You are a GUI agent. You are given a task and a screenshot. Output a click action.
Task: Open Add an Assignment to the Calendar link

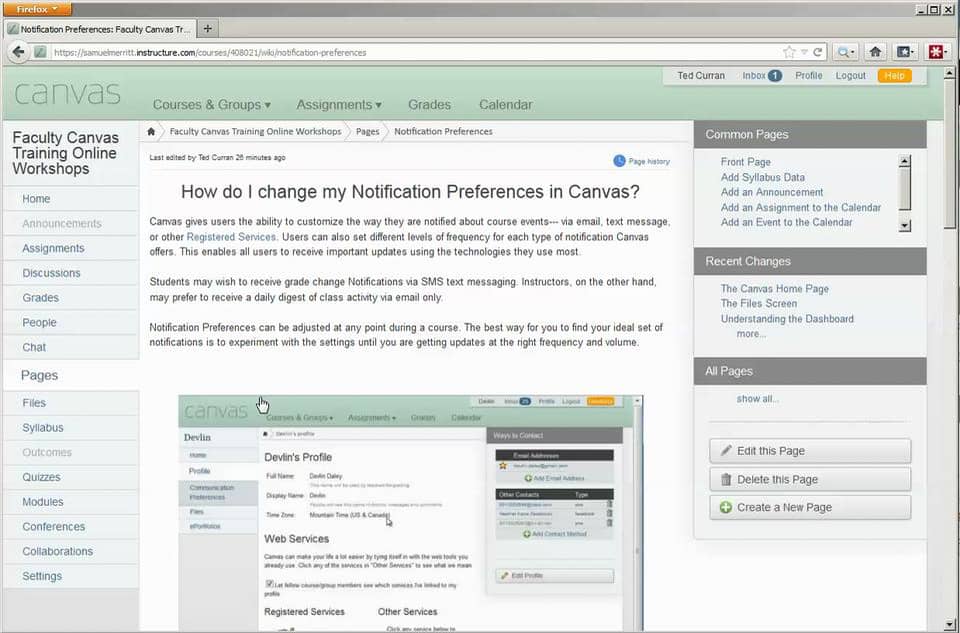pyautogui.click(x=800, y=208)
